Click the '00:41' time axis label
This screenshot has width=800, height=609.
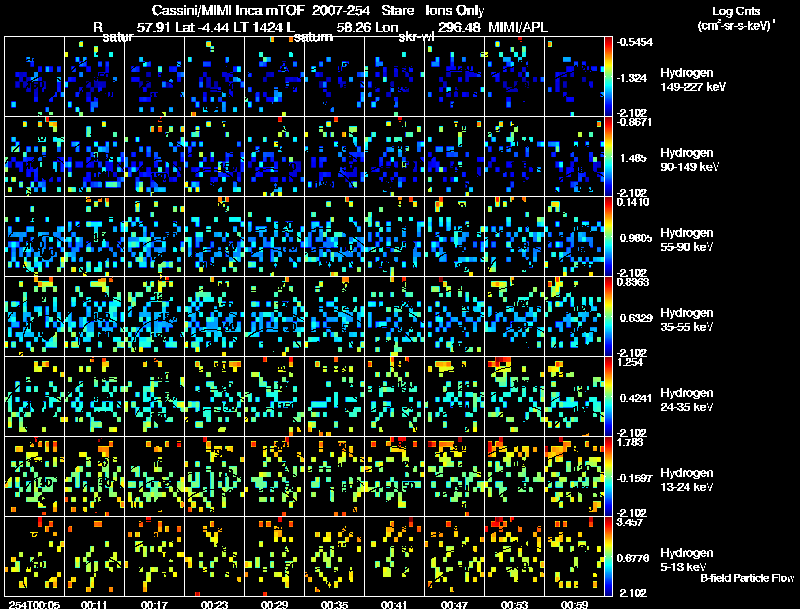(x=394, y=604)
